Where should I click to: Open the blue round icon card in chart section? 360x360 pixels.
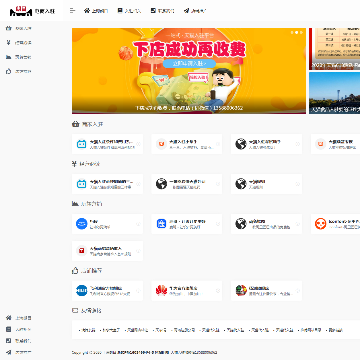107,224
